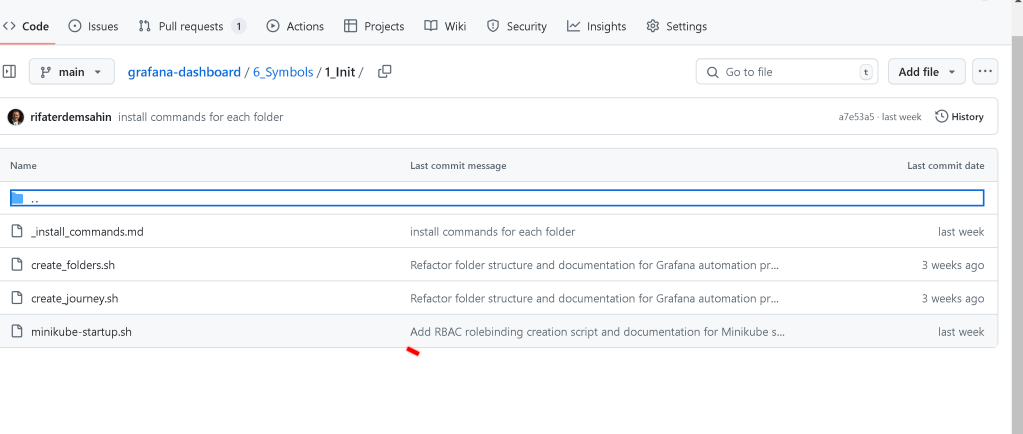Click the file icon of create_folders.sh
Image resolution: width=1023 pixels, height=434 pixels.
click(17, 264)
